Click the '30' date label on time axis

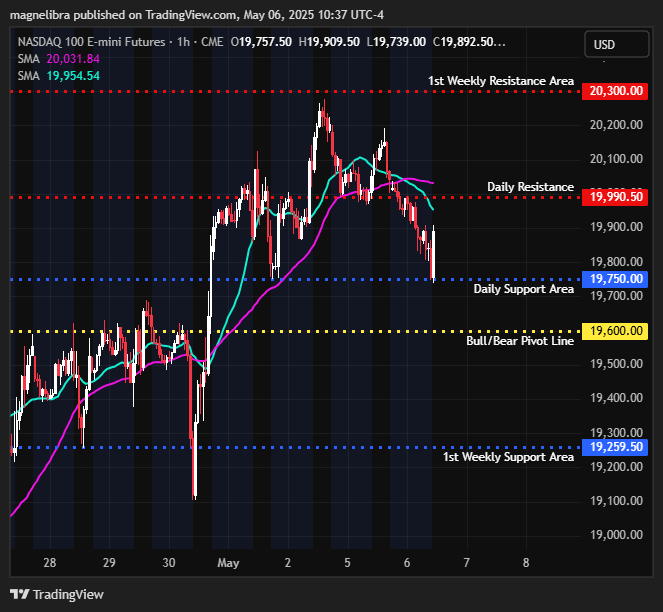tap(169, 563)
